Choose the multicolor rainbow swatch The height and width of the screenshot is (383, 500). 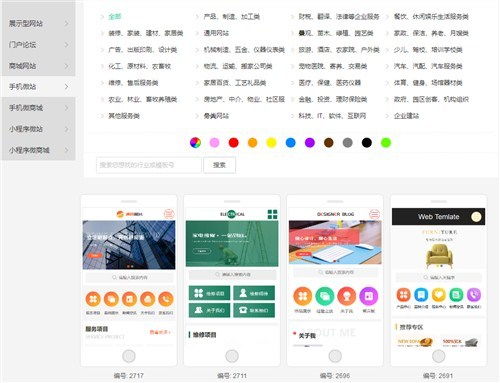(195, 143)
